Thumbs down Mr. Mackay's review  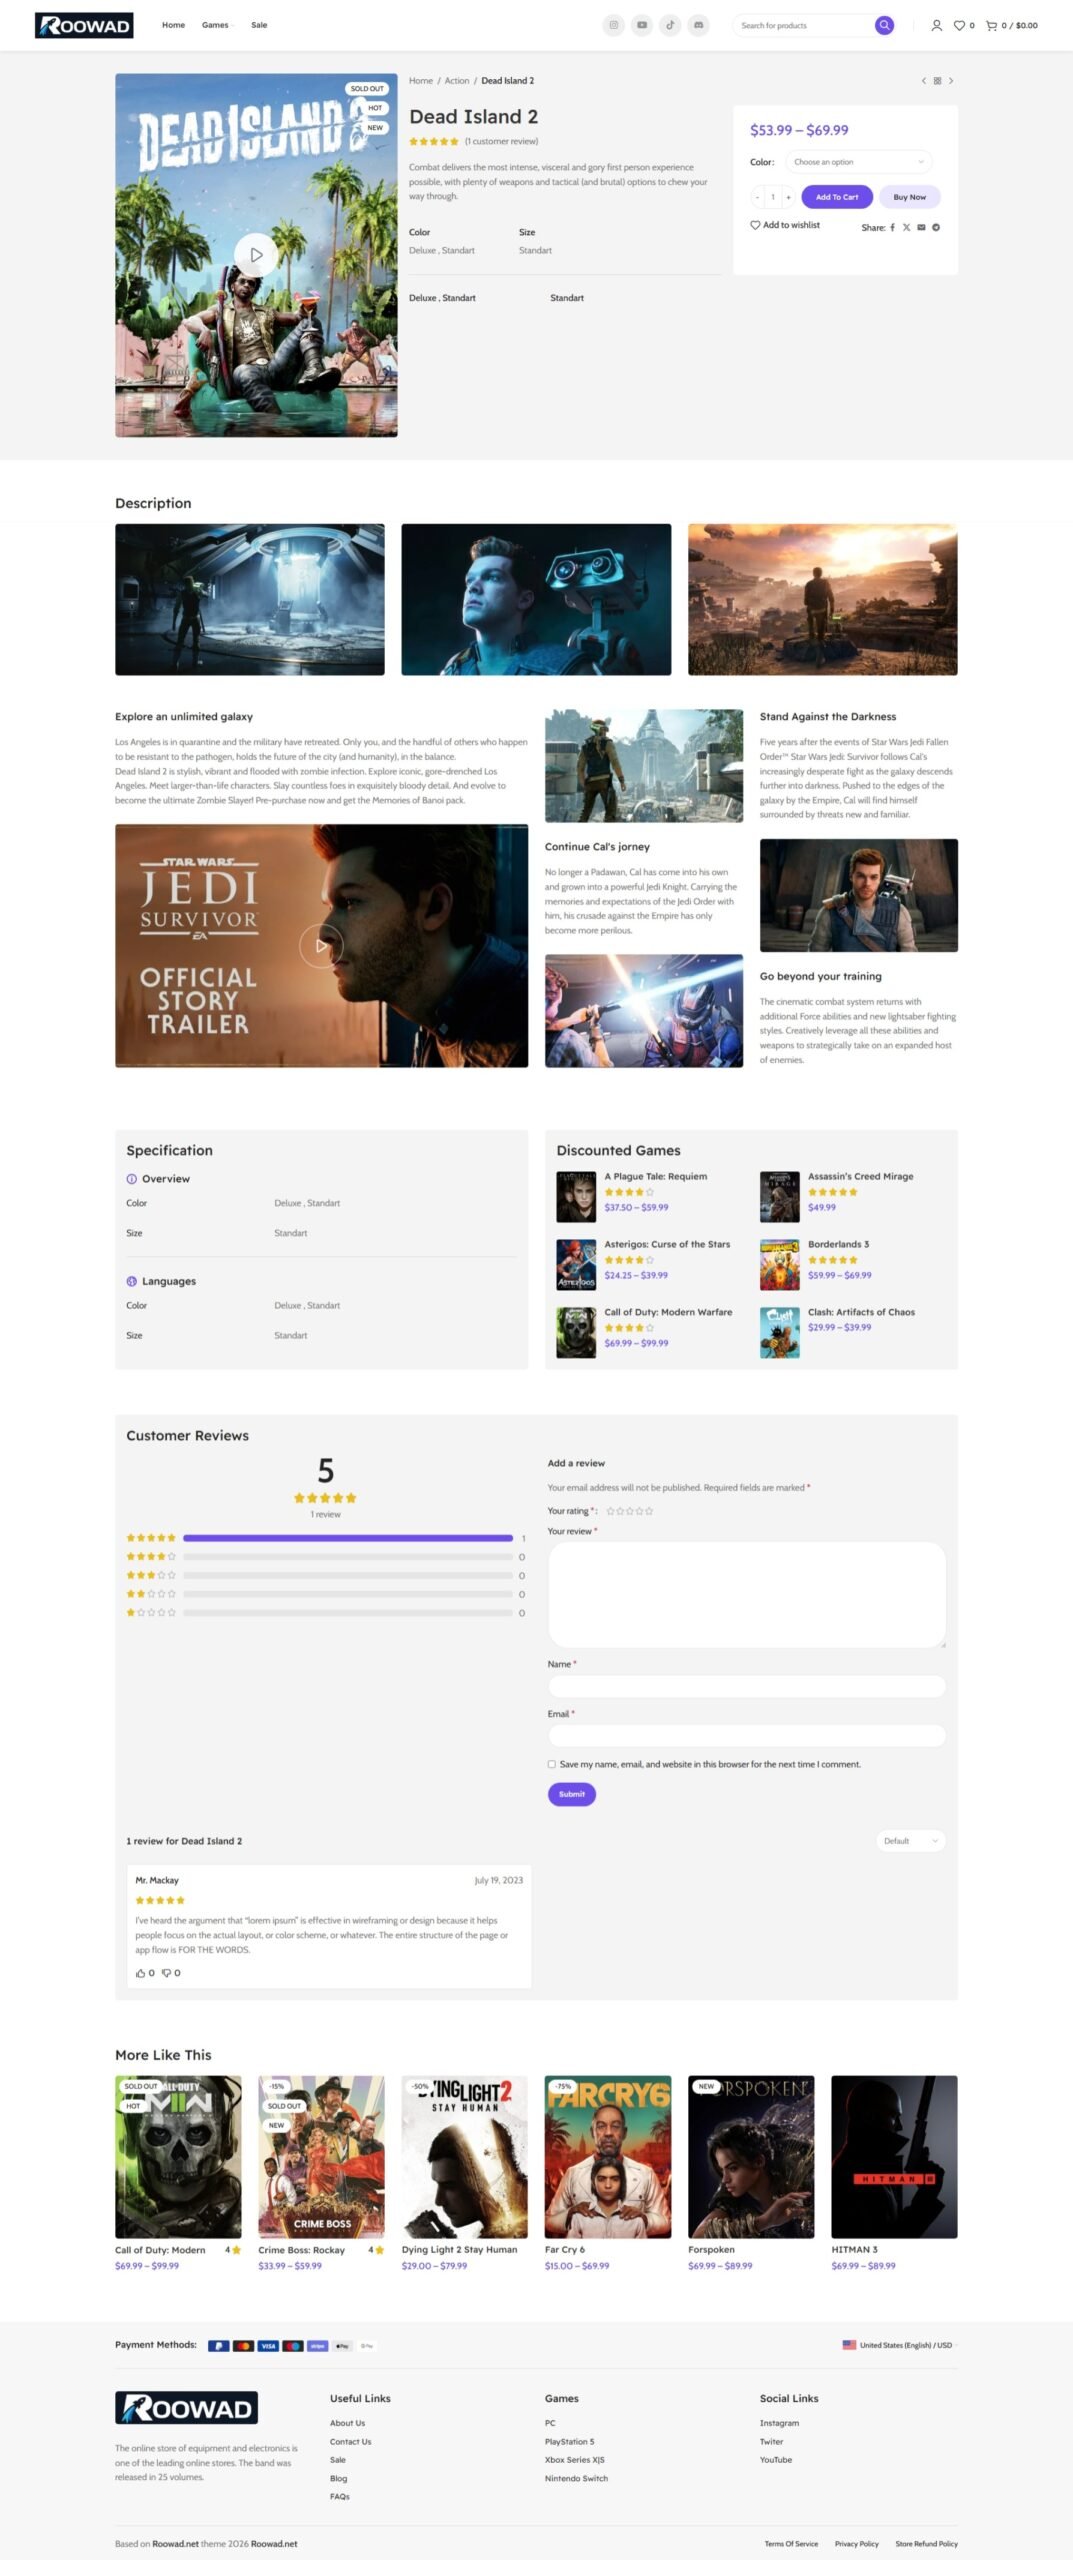pyautogui.click(x=167, y=1973)
